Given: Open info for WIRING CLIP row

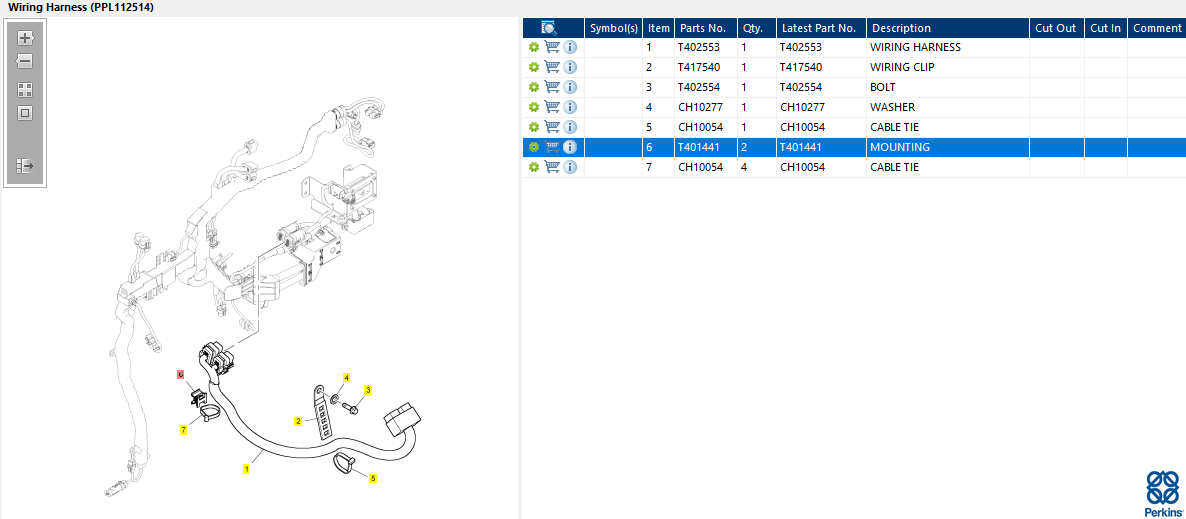Looking at the screenshot, I should point(570,67).
